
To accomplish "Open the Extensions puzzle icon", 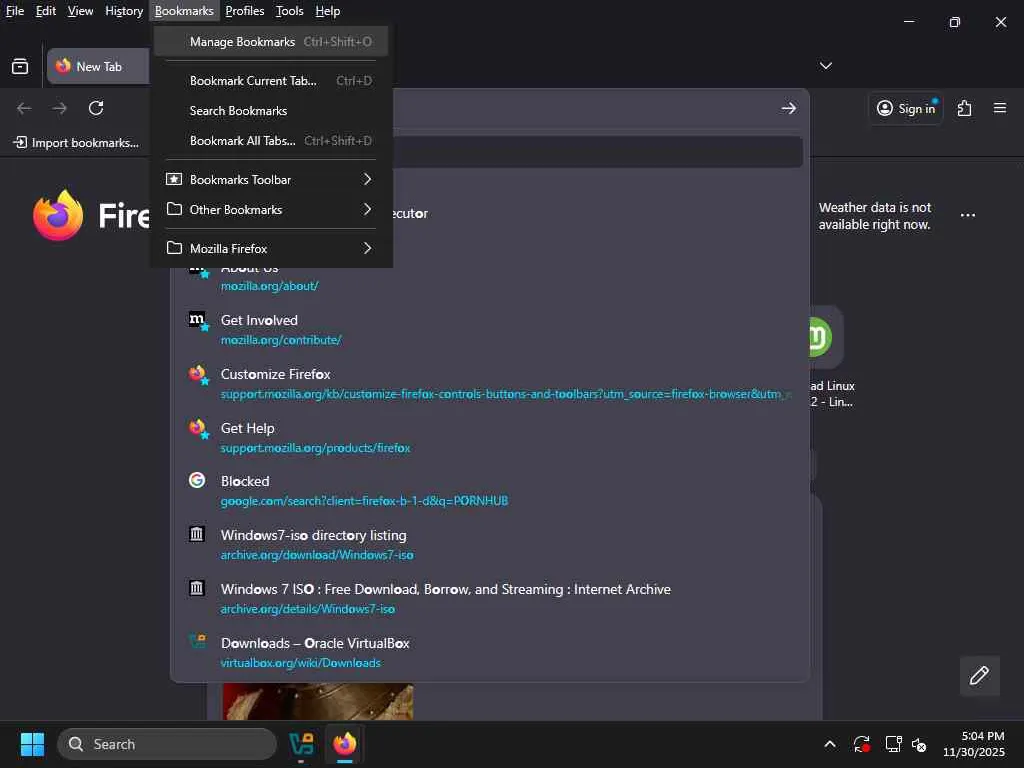I will point(964,108).
